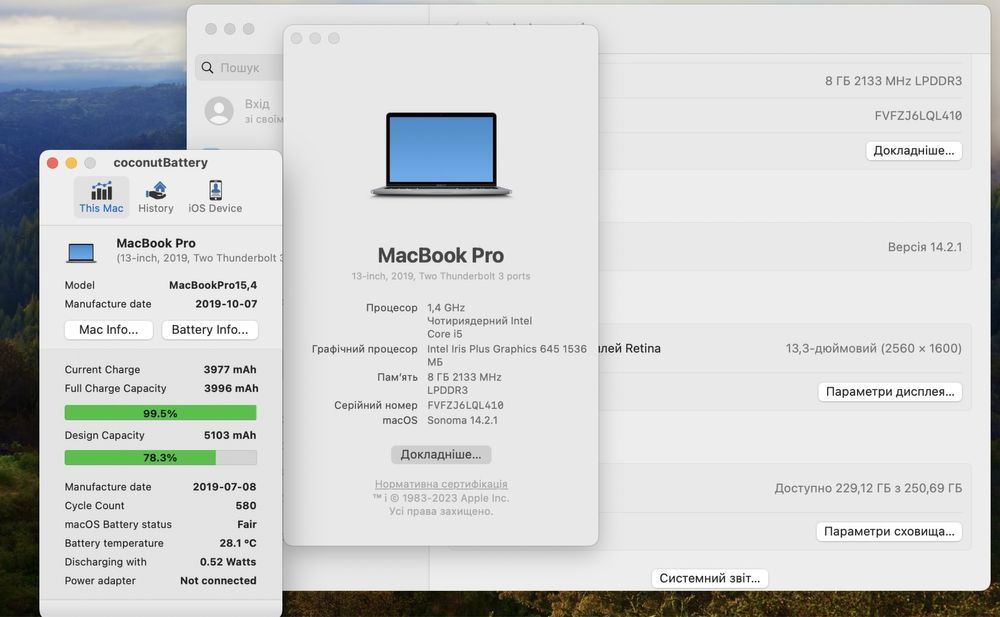Click the MacBook Pro image in About window
1000x617 pixels.
[x=441, y=154]
